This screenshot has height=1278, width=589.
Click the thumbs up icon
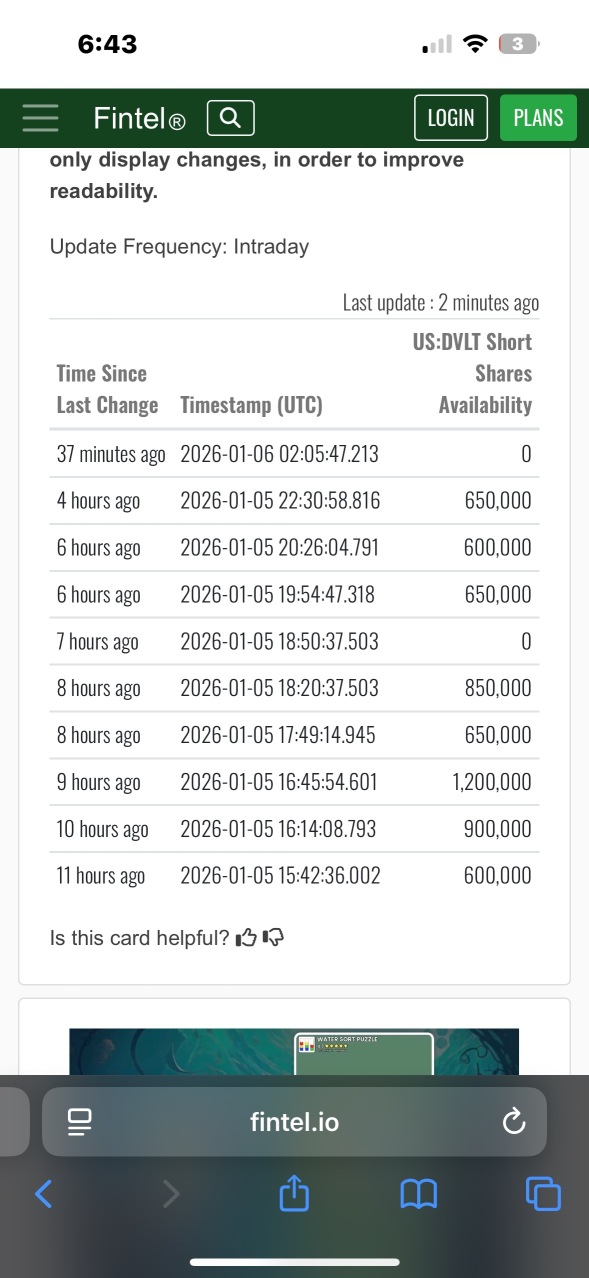click(x=245, y=938)
